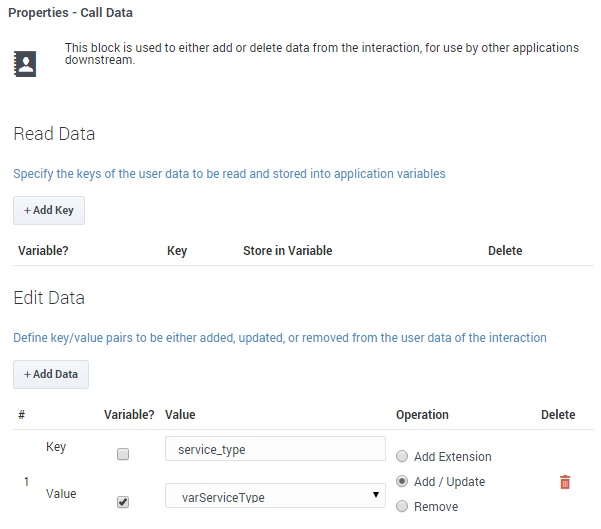Click the Properties - Call Data title

70,13
